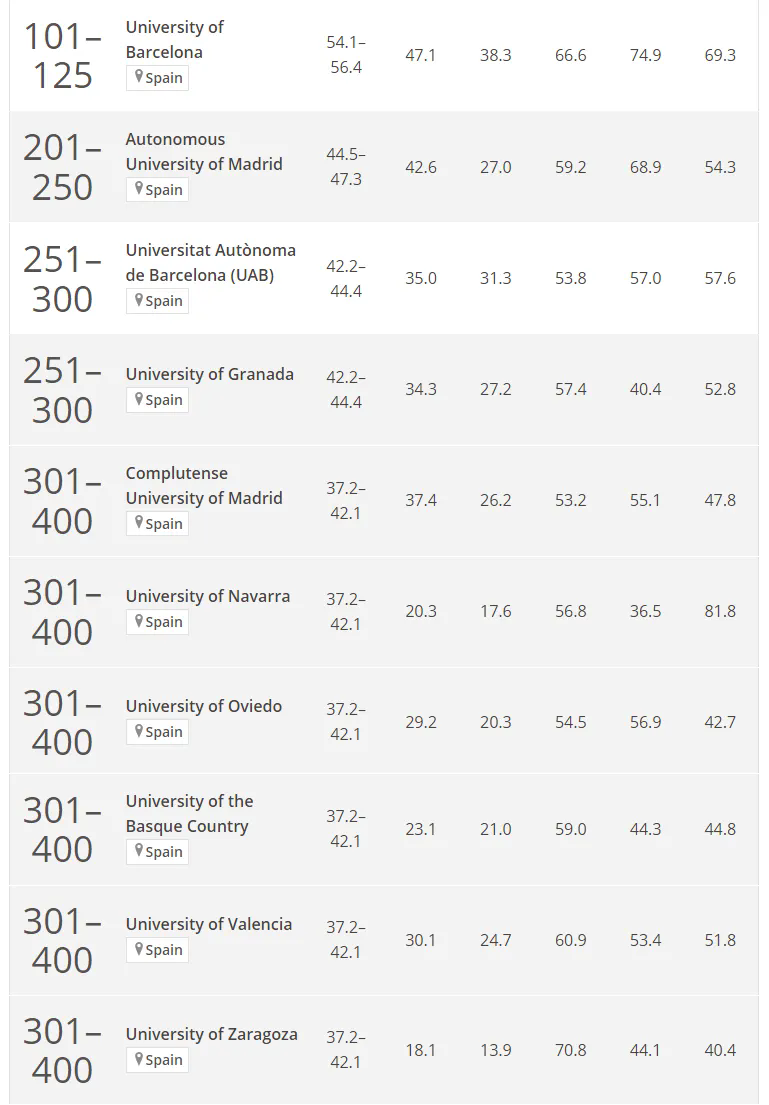Click location pin icon under University of Navarra
The width and height of the screenshot is (769, 1105).
139,621
